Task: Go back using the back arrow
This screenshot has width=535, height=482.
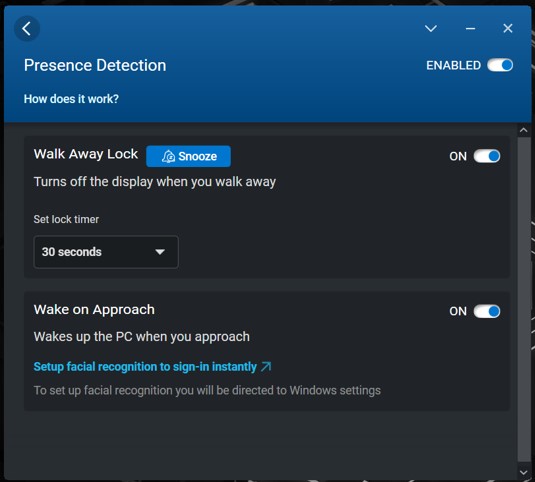Action: 27,28
